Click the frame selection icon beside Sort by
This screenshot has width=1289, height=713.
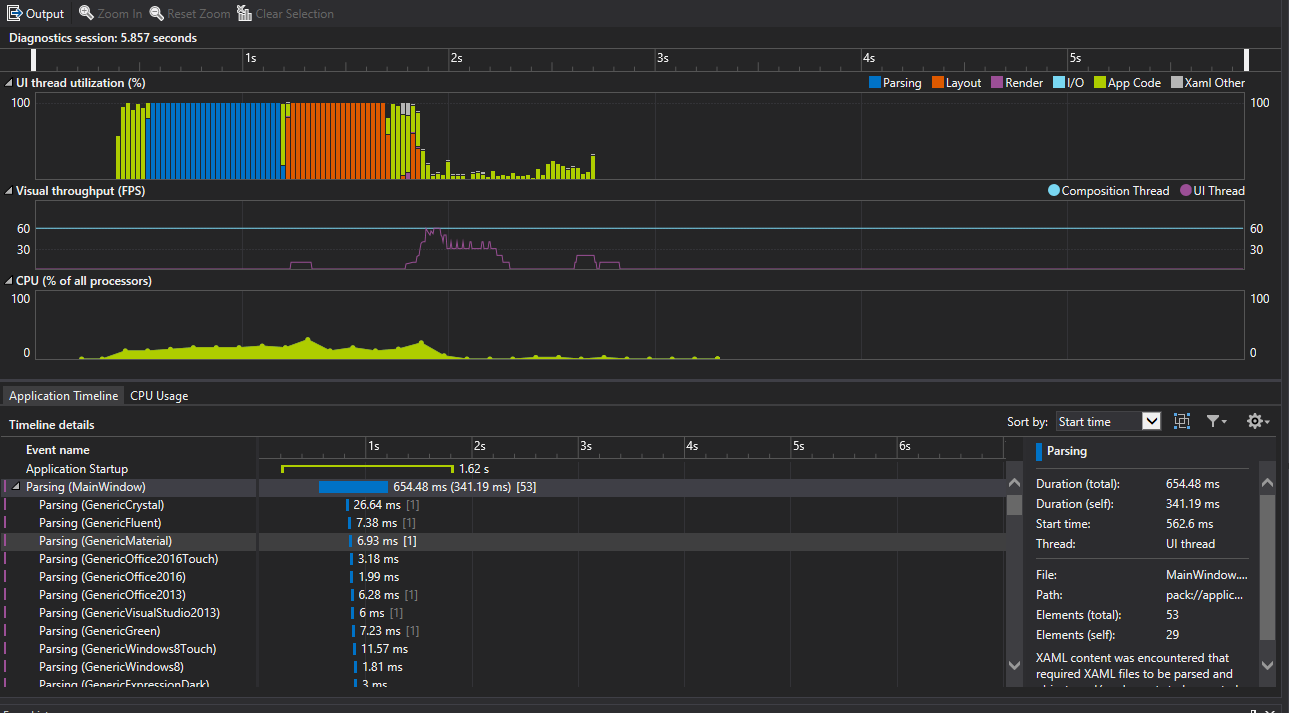point(1181,422)
